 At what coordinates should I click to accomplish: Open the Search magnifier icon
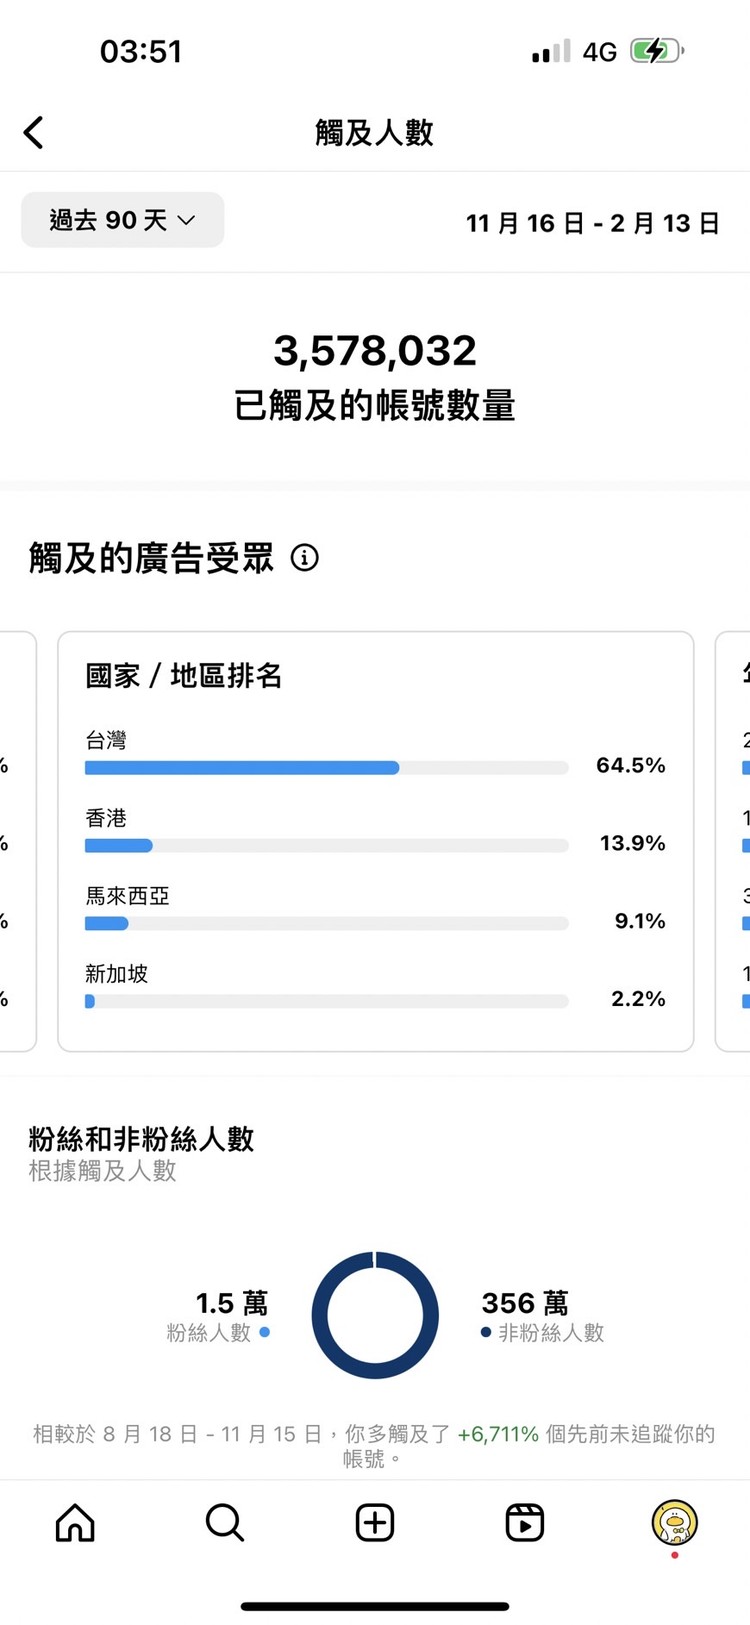pos(225,1523)
